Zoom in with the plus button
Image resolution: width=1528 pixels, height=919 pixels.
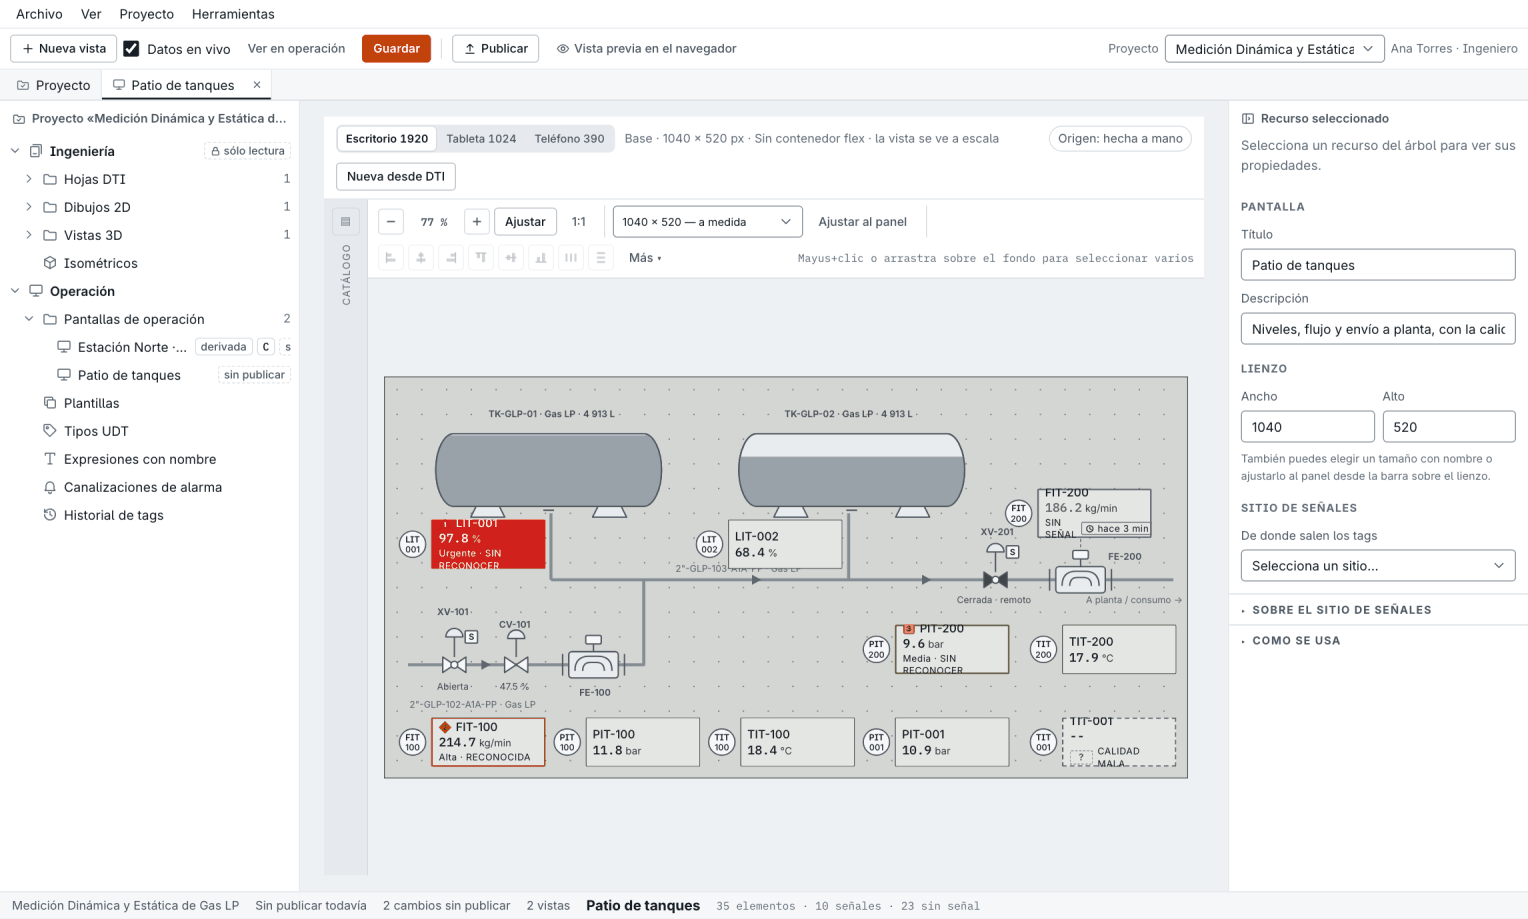click(477, 222)
